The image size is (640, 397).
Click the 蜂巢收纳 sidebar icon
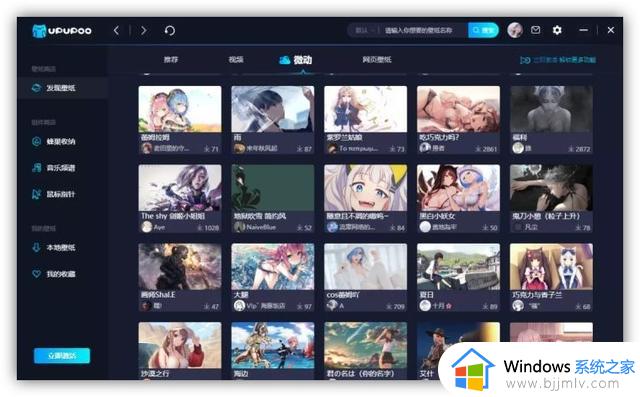(36, 142)
